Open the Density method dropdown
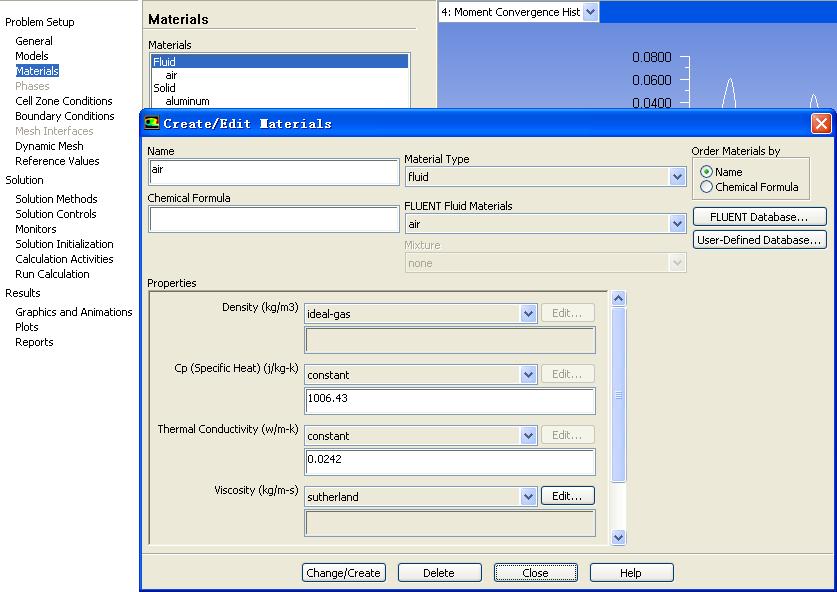The height and width of the screenshot is (592, 837). click(529, 314)
